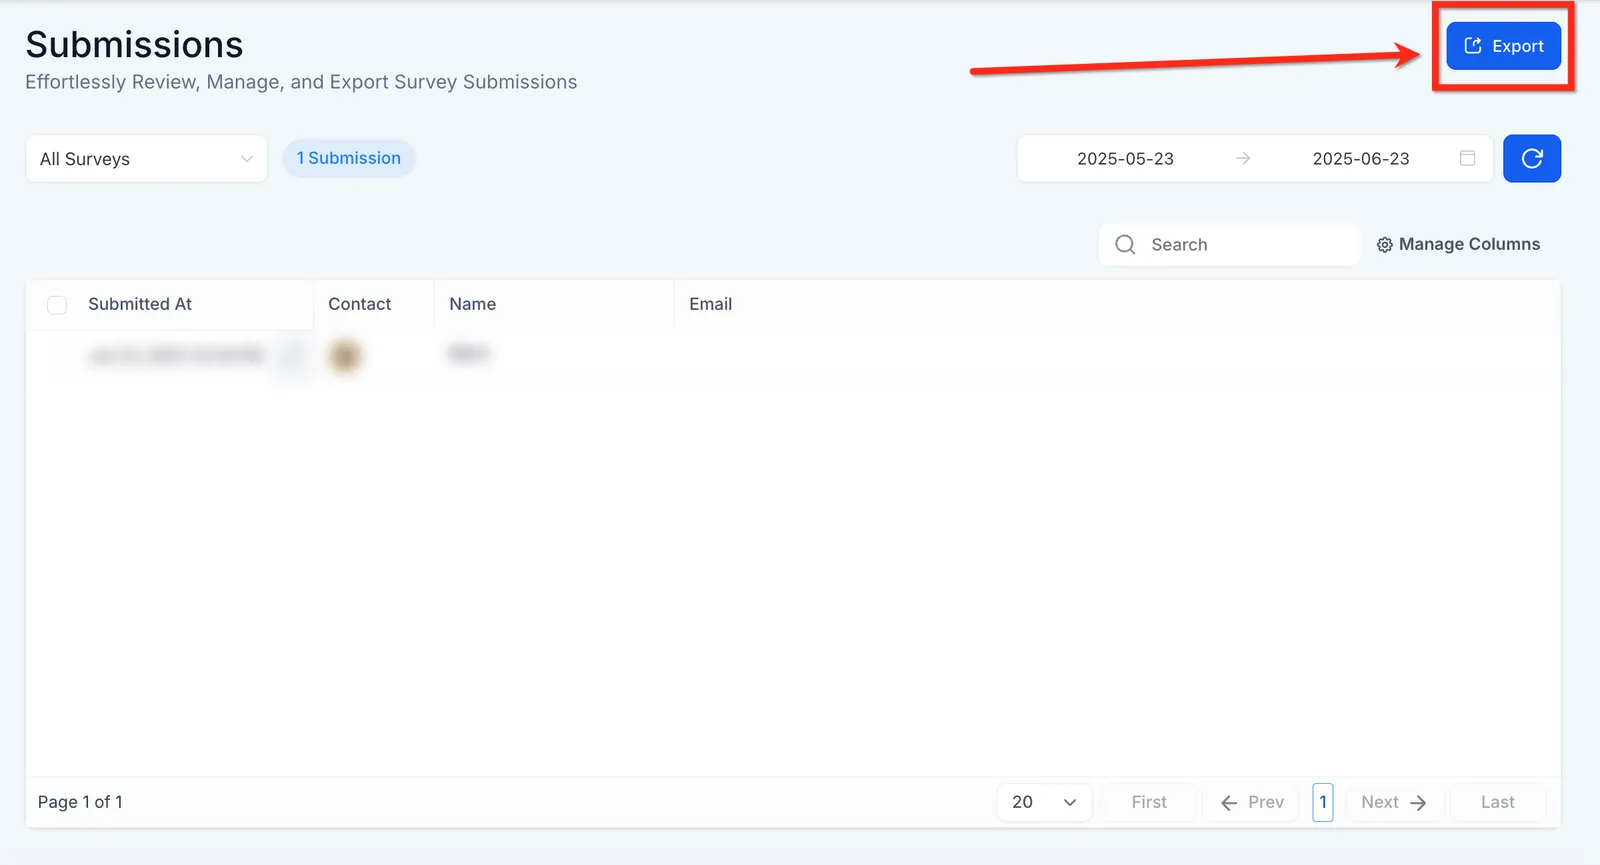Screen dimensions: 1600x865
Task: Click the gear icon beside Manage Columns
Action: click(x=1385, y=245)
